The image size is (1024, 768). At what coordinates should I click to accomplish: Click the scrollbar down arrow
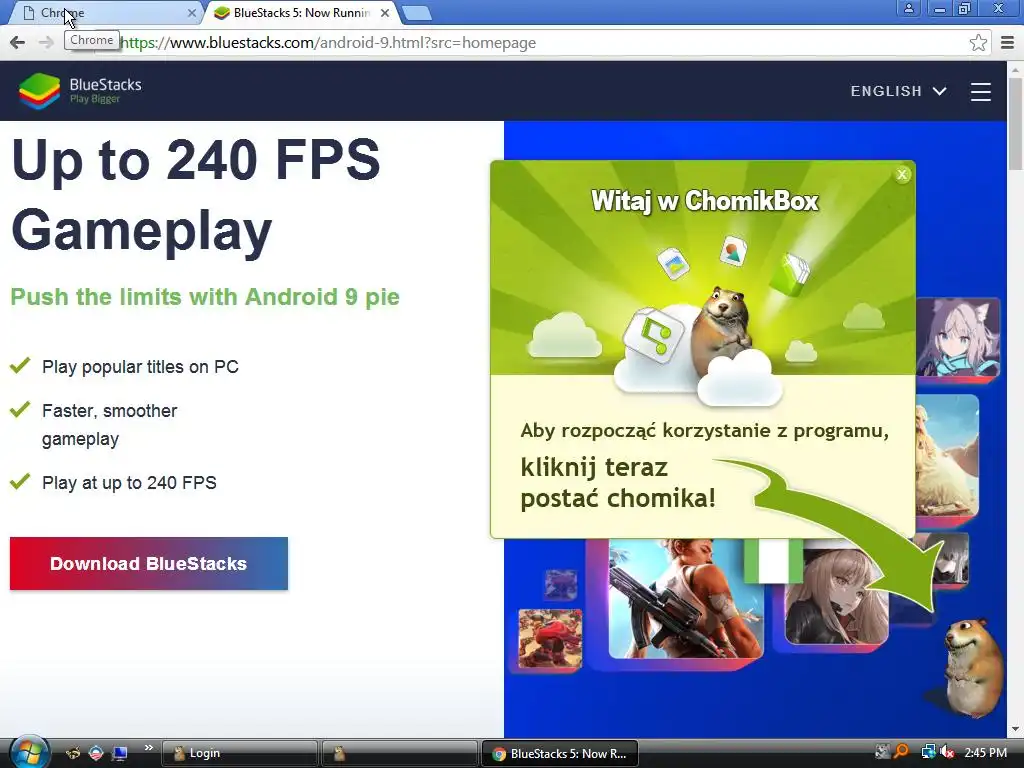pyautogui.click(x=1016, y=729)
